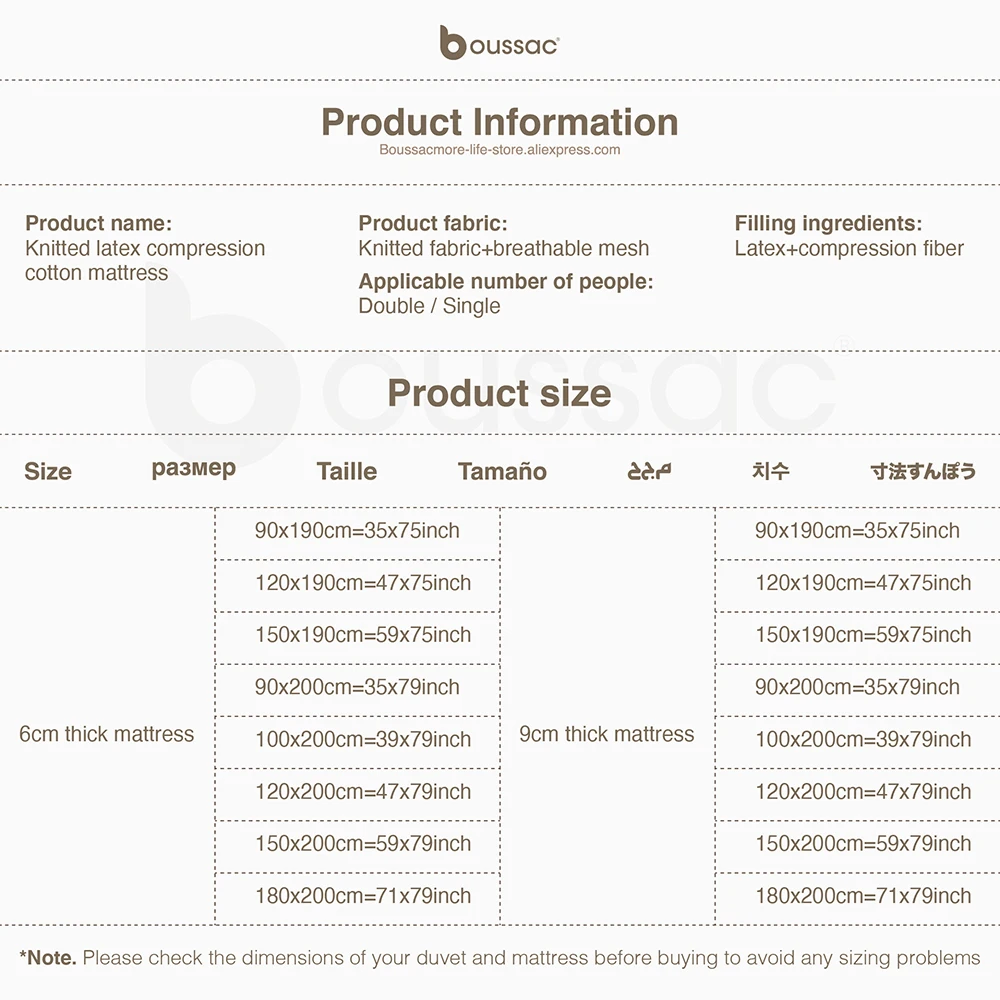Screen dimensions: 1000x1000
Task: Open the Boussacmore-life-store.aliexpress.com link
Action: tap(499, 150)
